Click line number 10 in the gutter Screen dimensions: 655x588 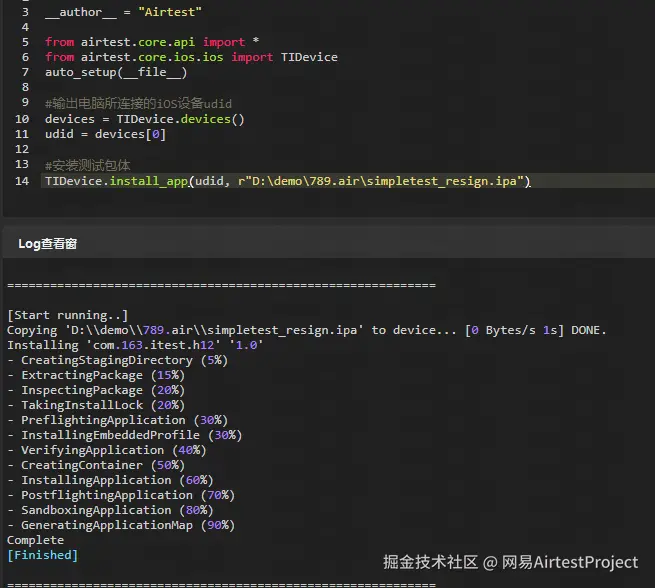pos(22,119)
